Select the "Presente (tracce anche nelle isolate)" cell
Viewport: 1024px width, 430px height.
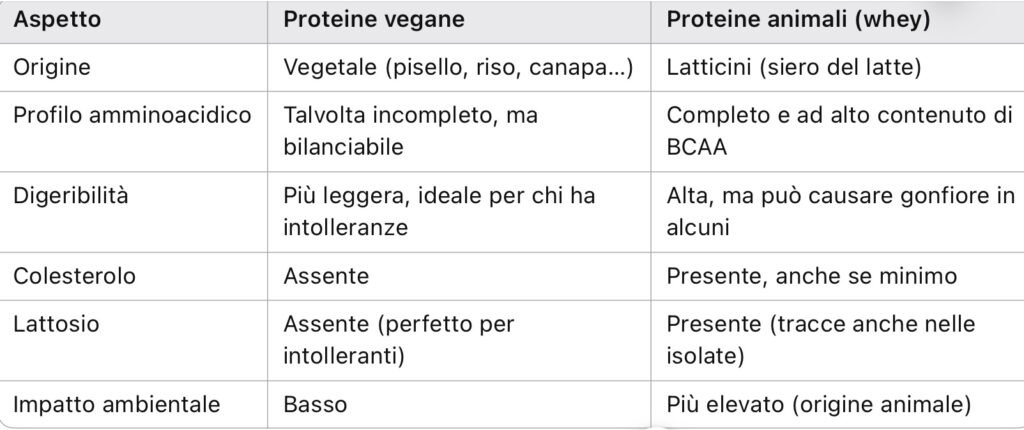coord(820,339)
